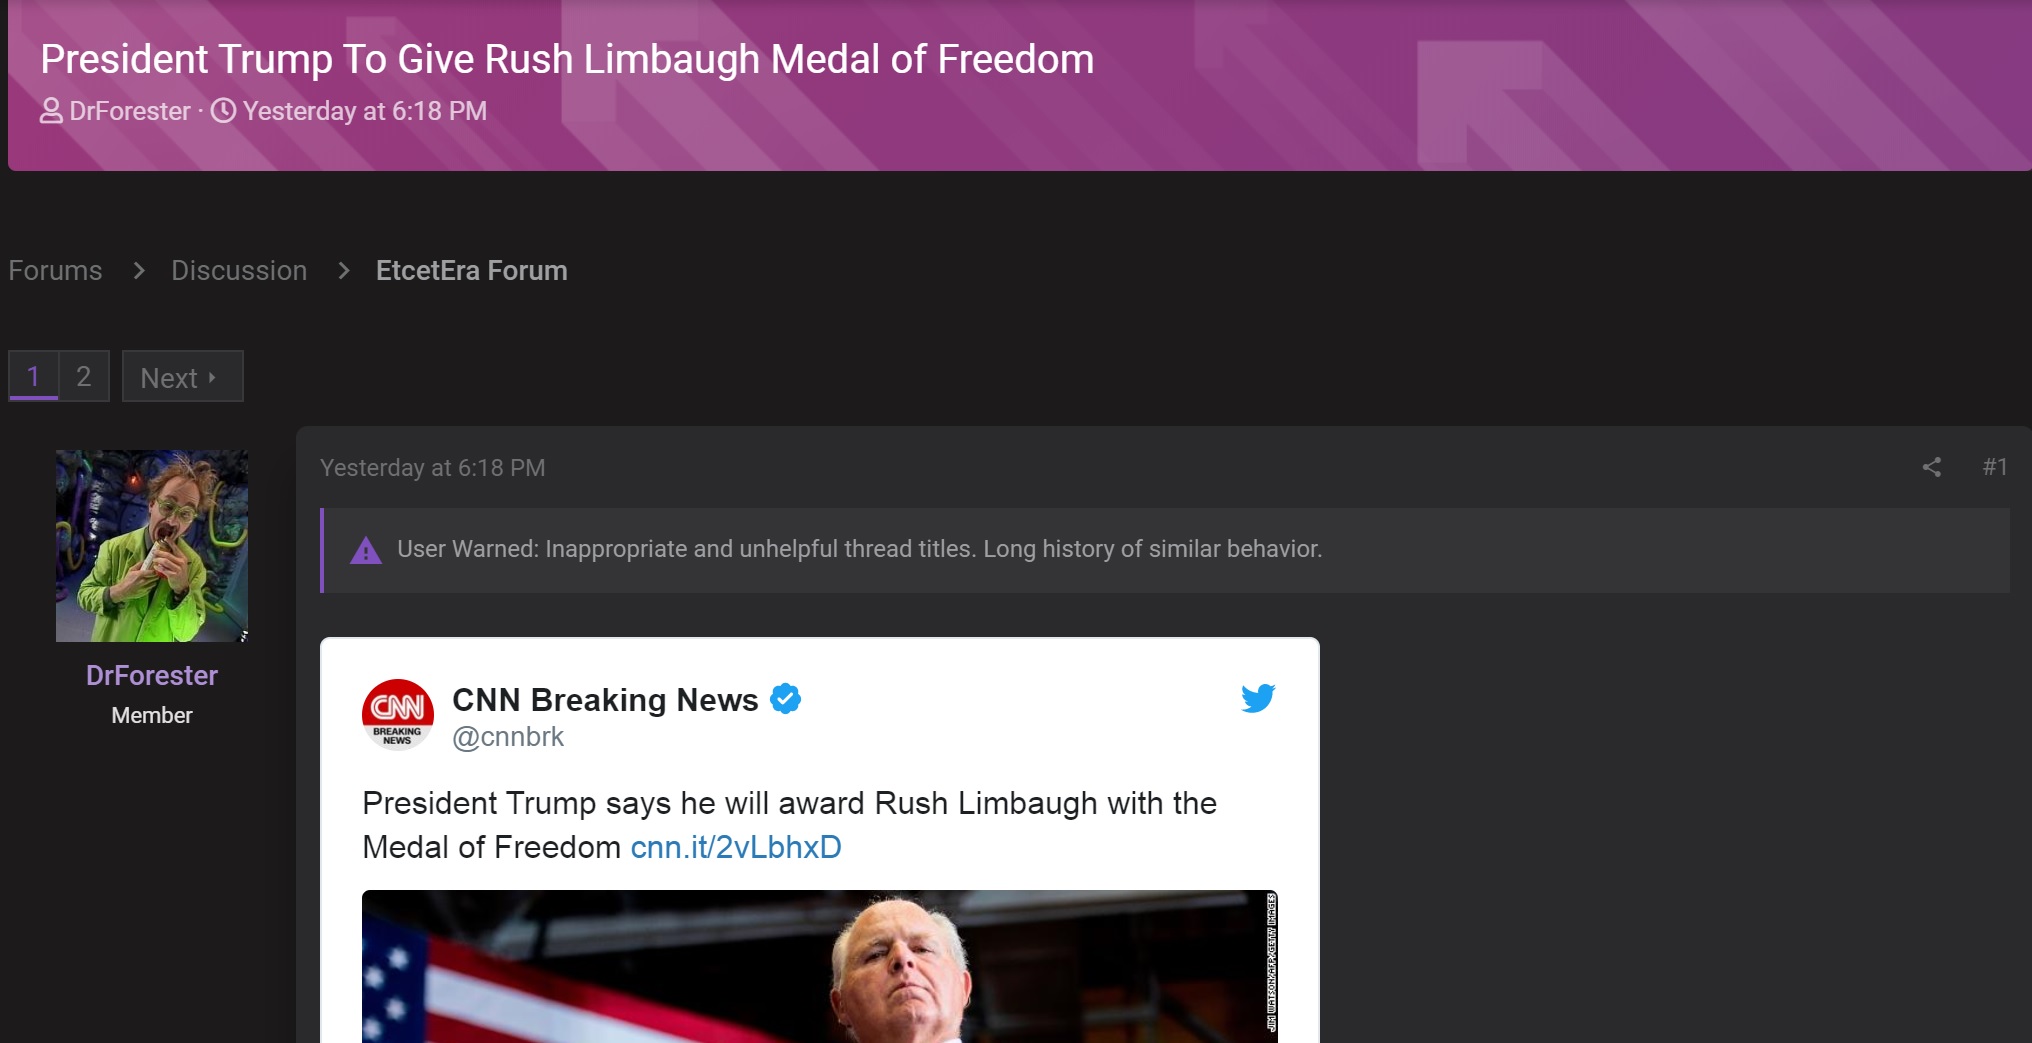This screenshot has height=1043, width=2032.
Task: Click the clock icon in thread header
Action: 224,111
